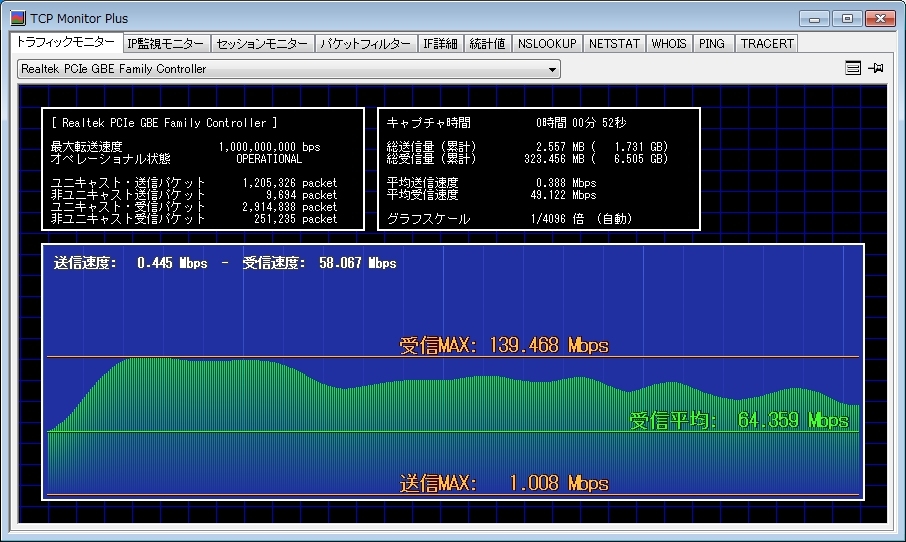Click the キャプチャ時間 statistics panel
The width and height of the screenshot is (906, 542).
coord(538,169)
